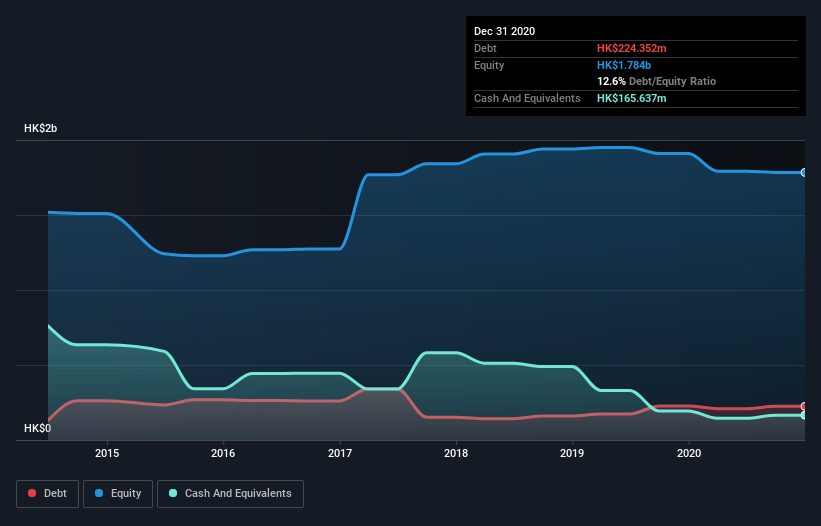Click the tooltip Debt label
Screen dimensions: 821x526
coord(485,48)
